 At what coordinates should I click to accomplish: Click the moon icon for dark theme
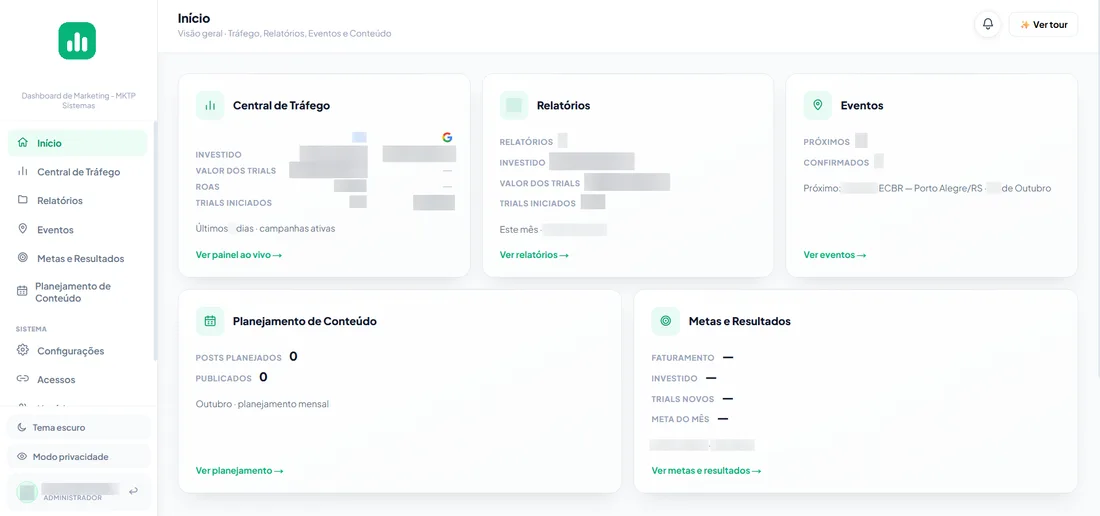pos(22,427)
